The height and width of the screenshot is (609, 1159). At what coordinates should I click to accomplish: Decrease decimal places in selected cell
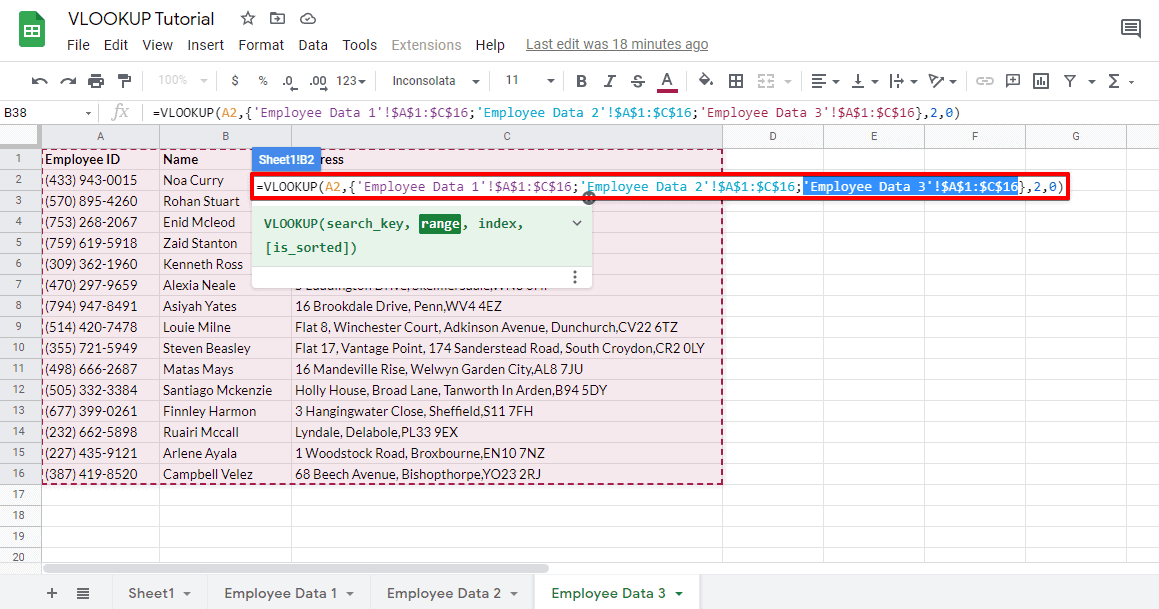click(290, 80)
